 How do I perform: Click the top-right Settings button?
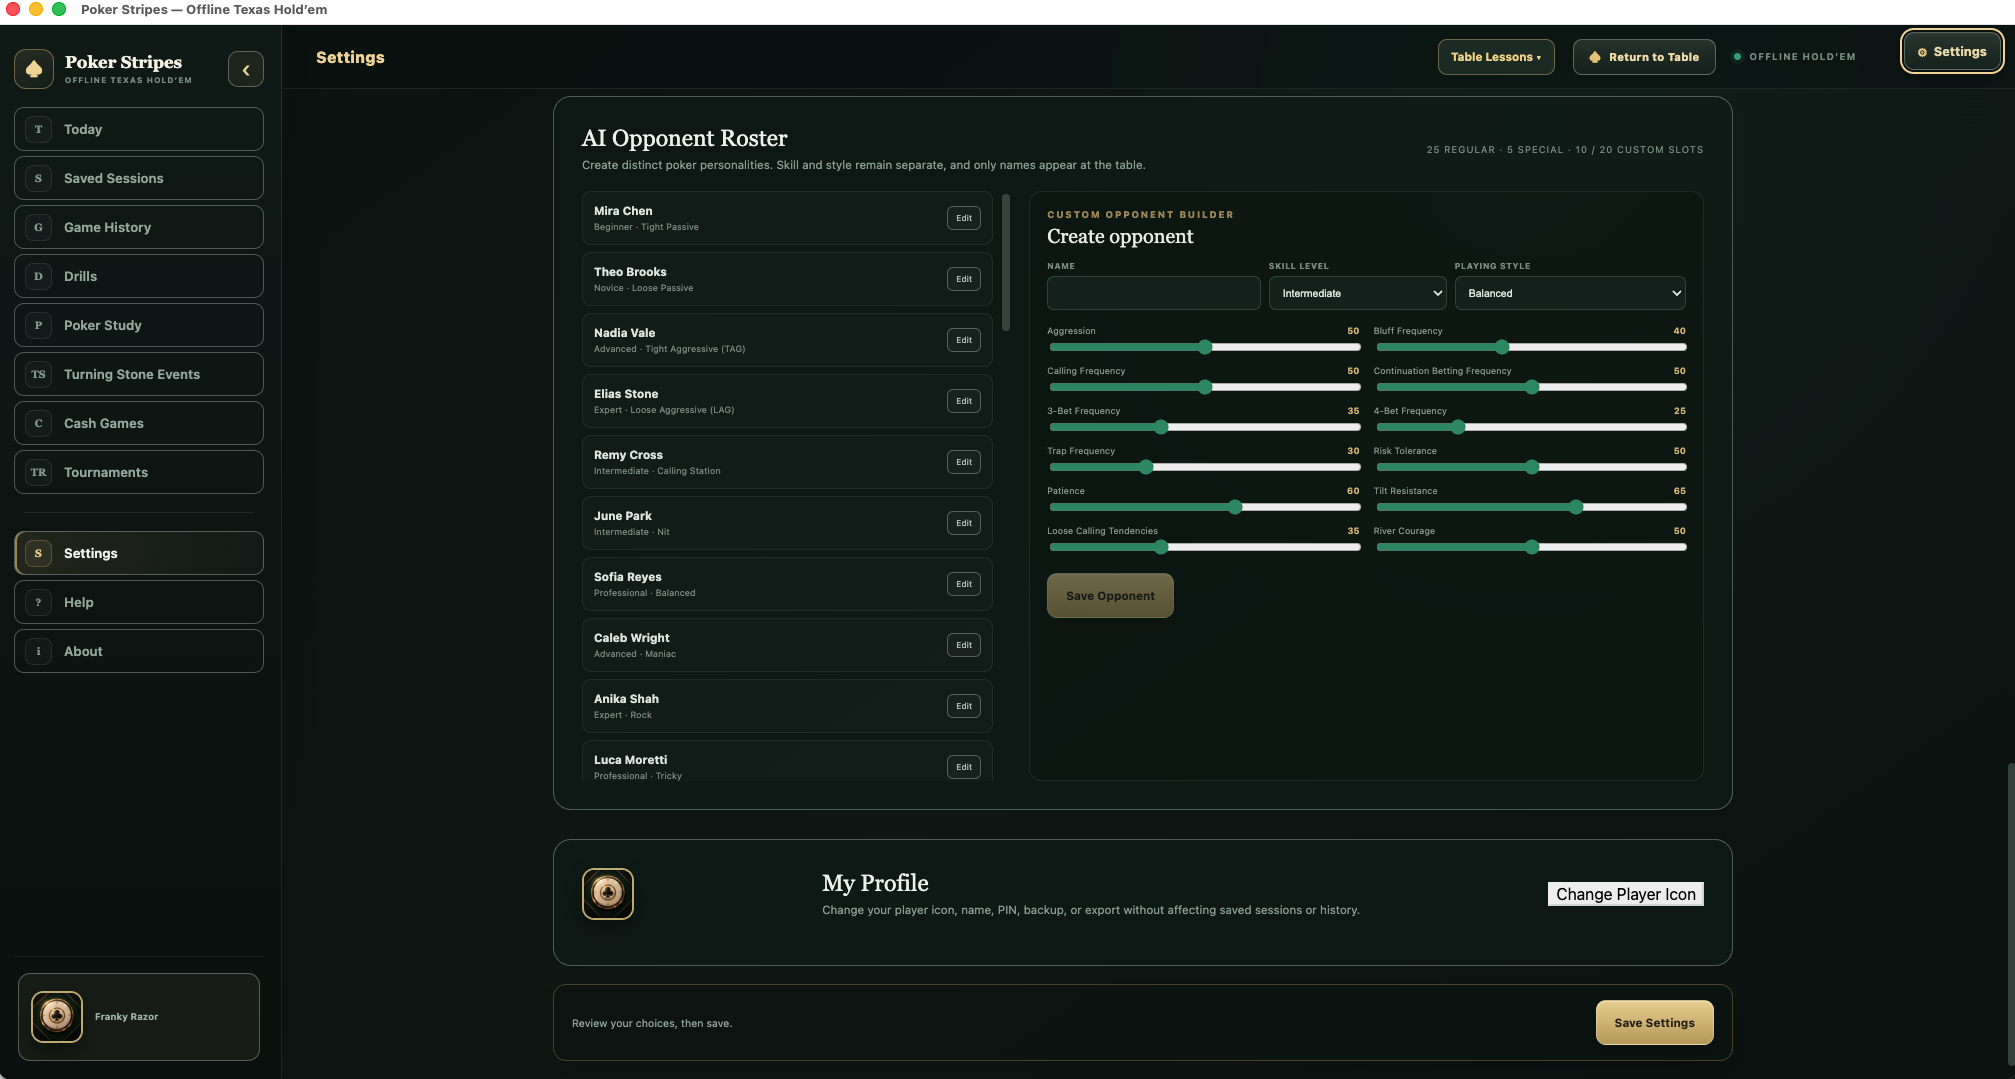coord(1951,52)
